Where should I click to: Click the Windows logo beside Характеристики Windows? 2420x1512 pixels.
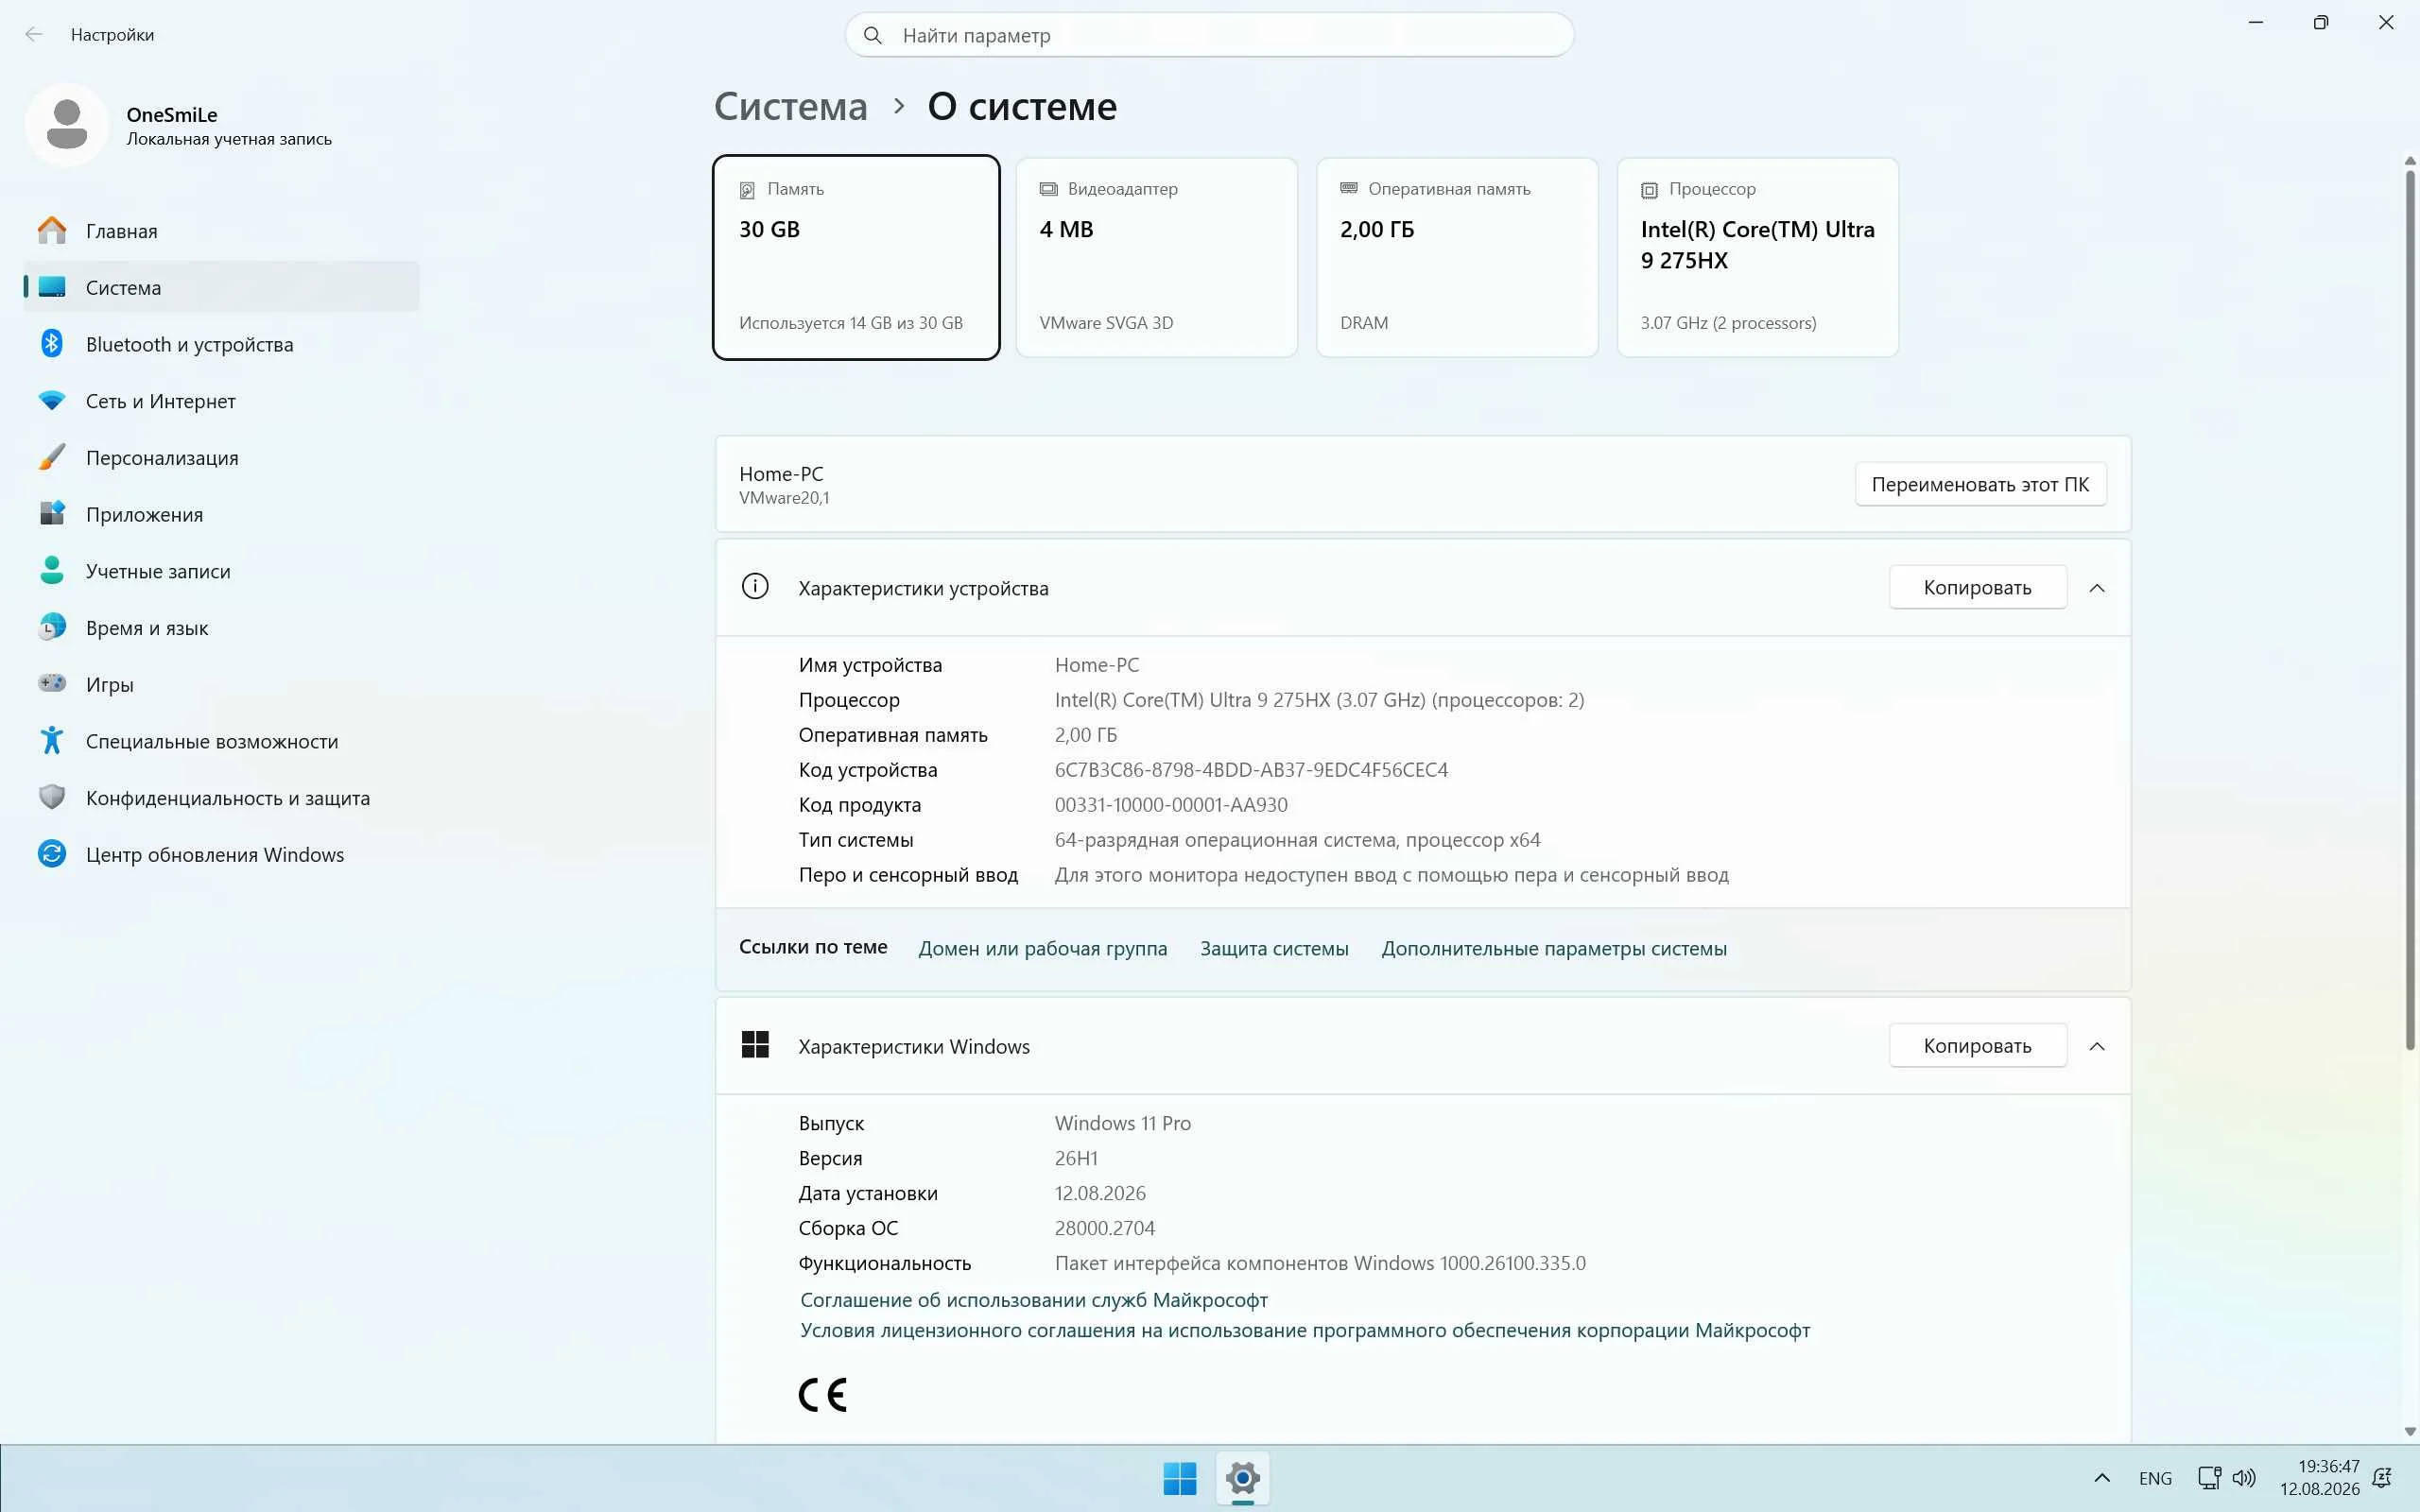tap(755, 1045)
